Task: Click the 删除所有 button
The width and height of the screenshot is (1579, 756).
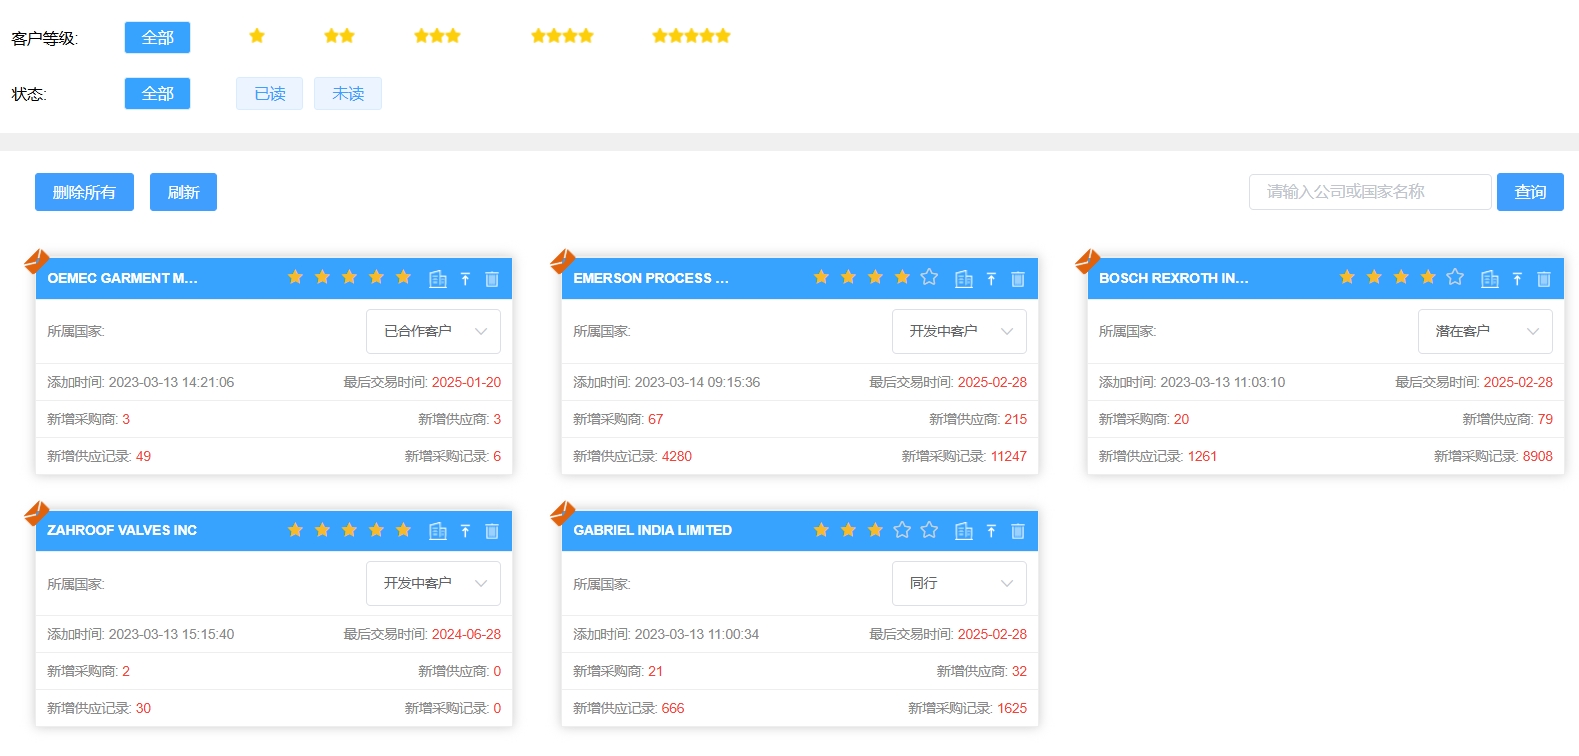Action: pos(84,192)
